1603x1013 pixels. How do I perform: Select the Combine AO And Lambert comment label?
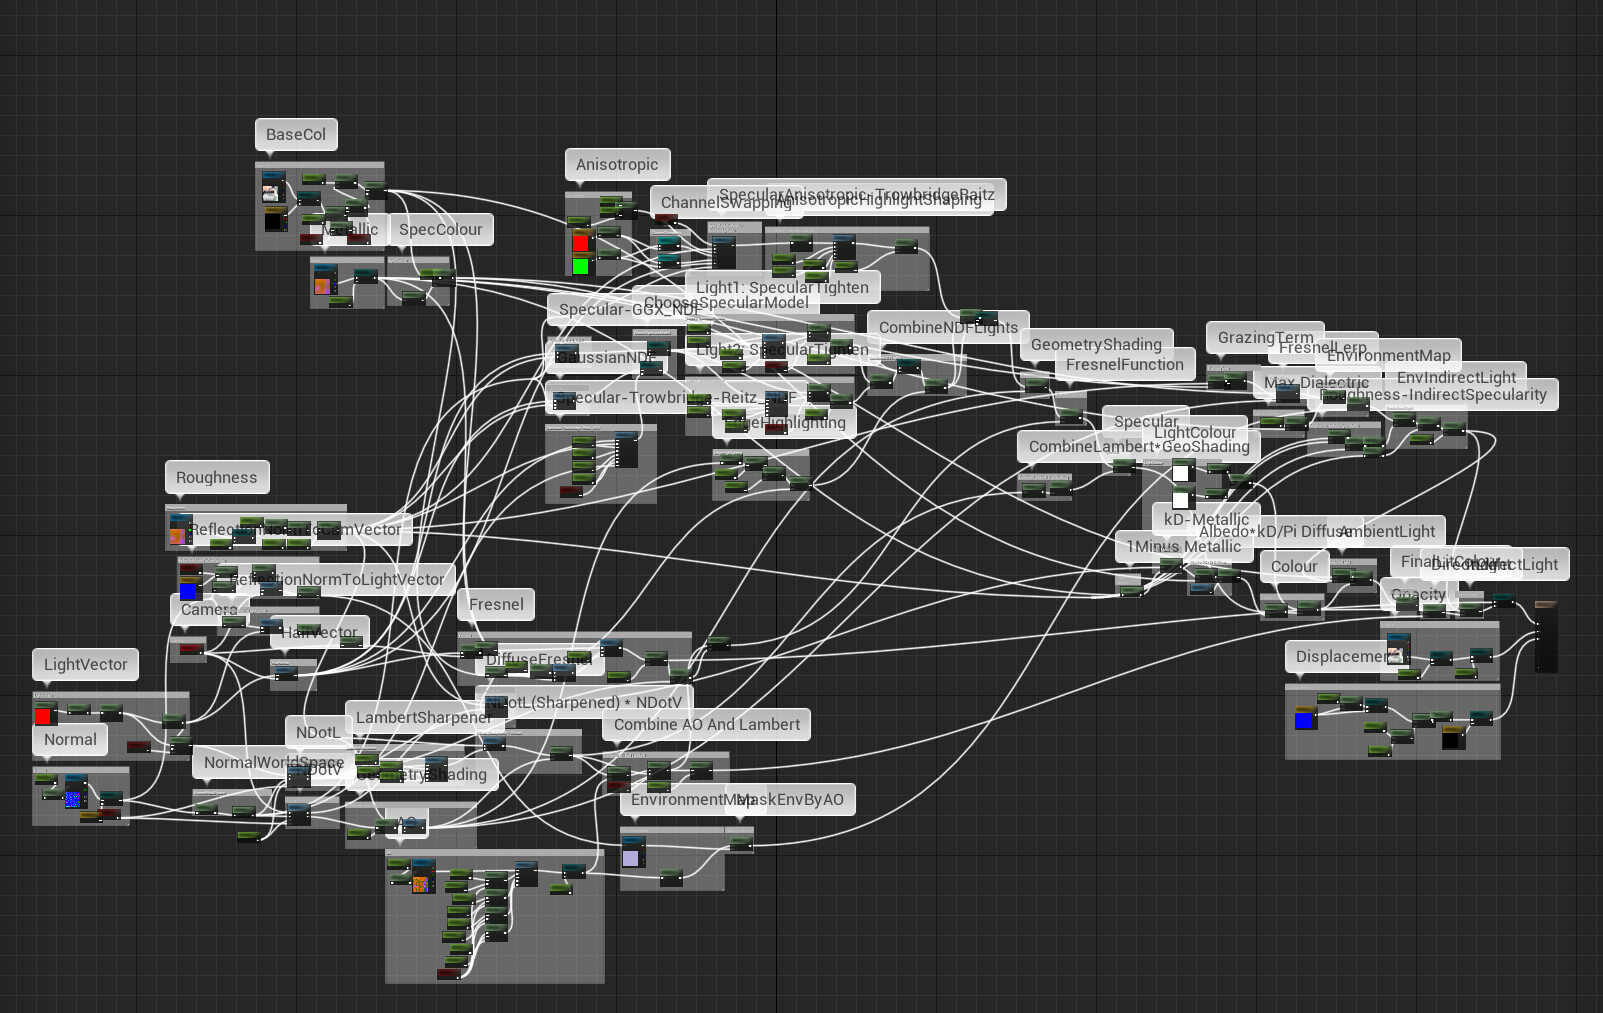pyautogui.click(x=706, y=724)
